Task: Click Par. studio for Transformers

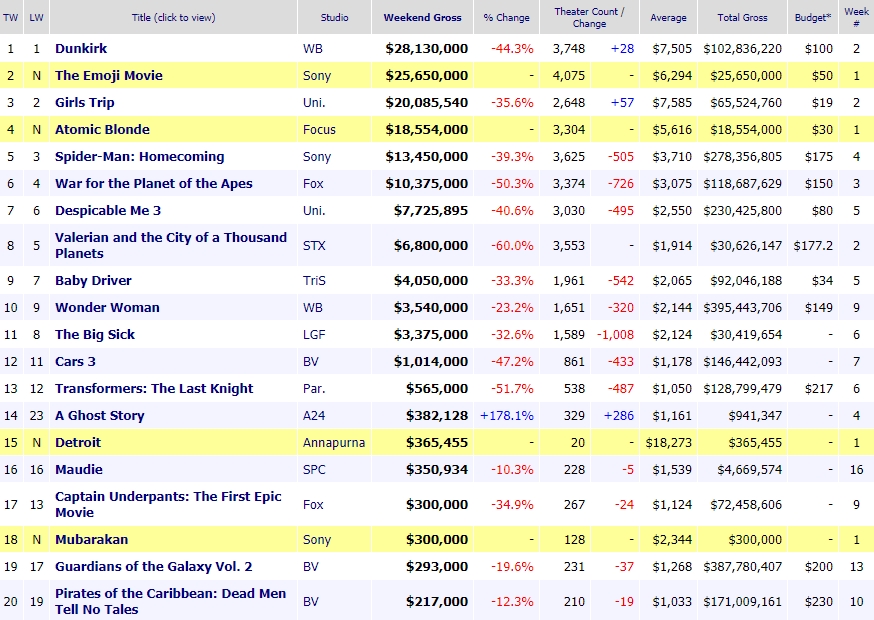Action: [x=314, y=389]
